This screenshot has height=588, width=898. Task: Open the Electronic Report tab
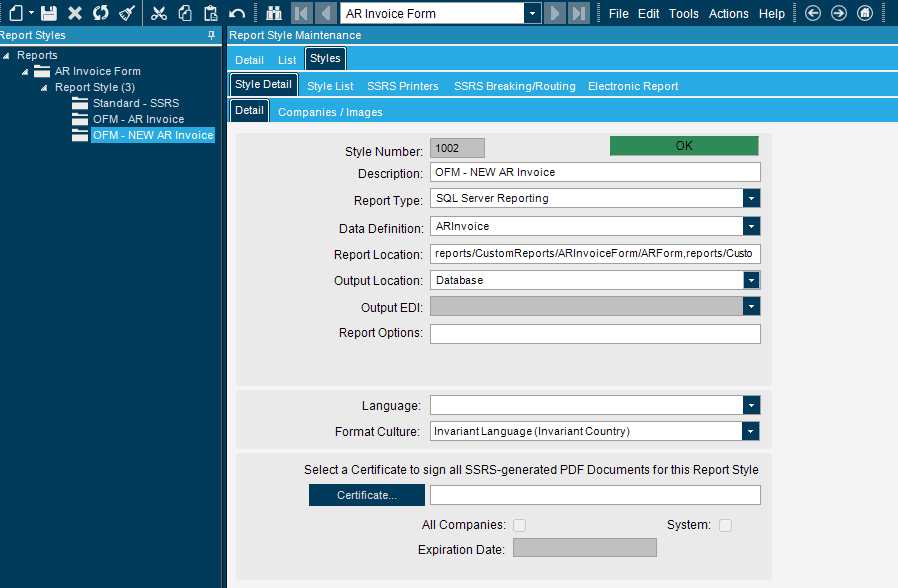tap(633, 86)
